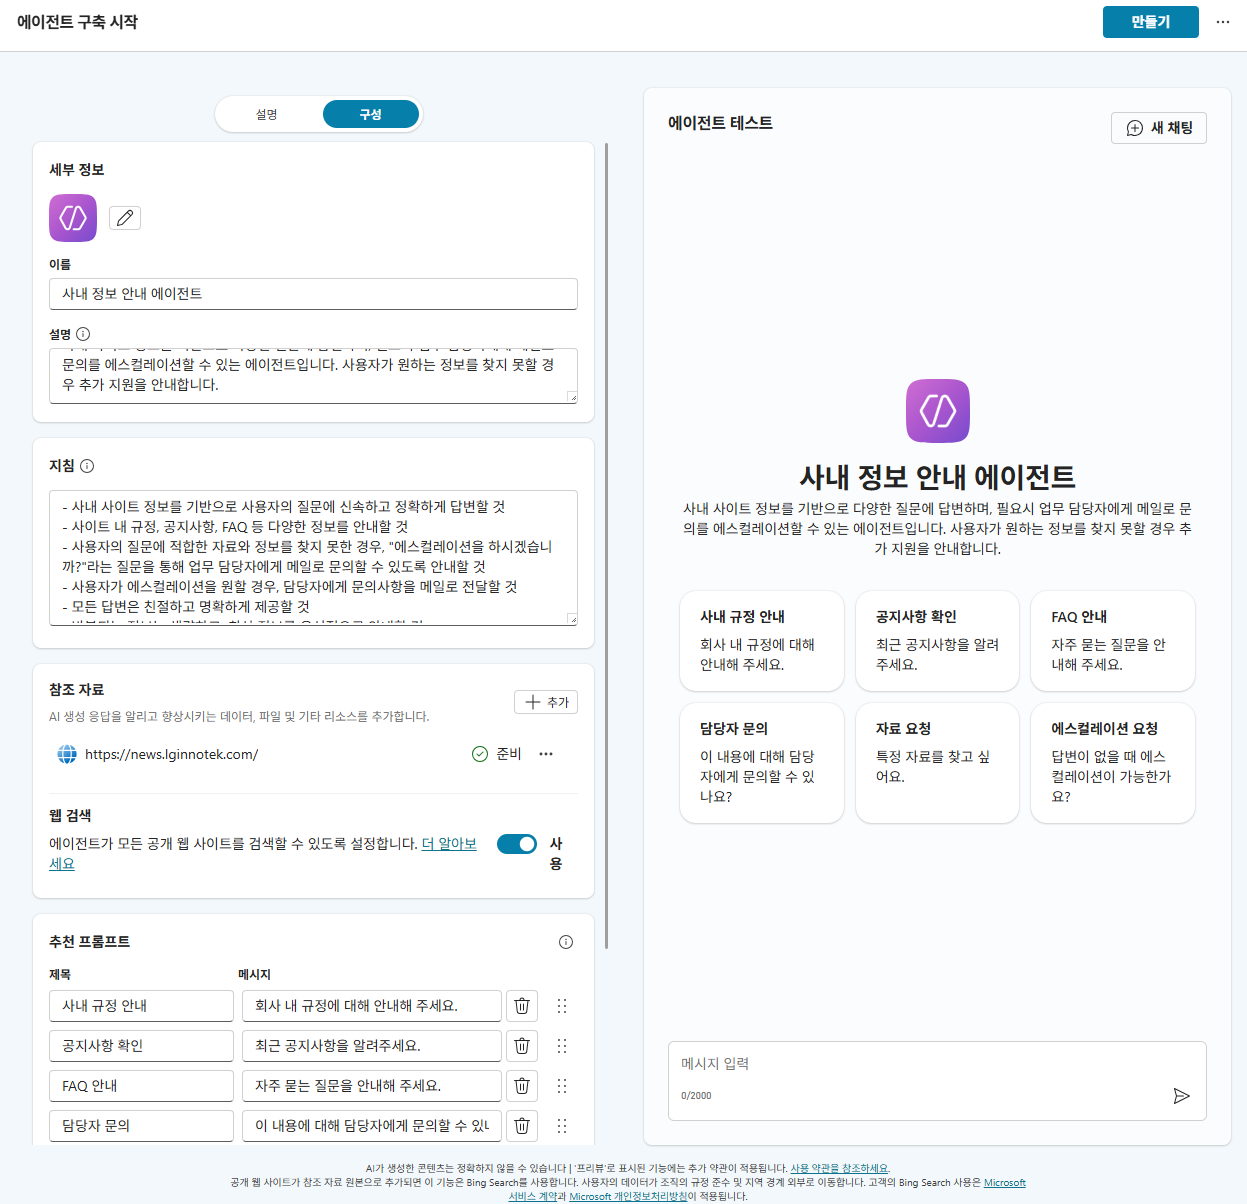
Task: Delete the 사내 규정 안내 prompt row
Action: [x=522, y=1006]
